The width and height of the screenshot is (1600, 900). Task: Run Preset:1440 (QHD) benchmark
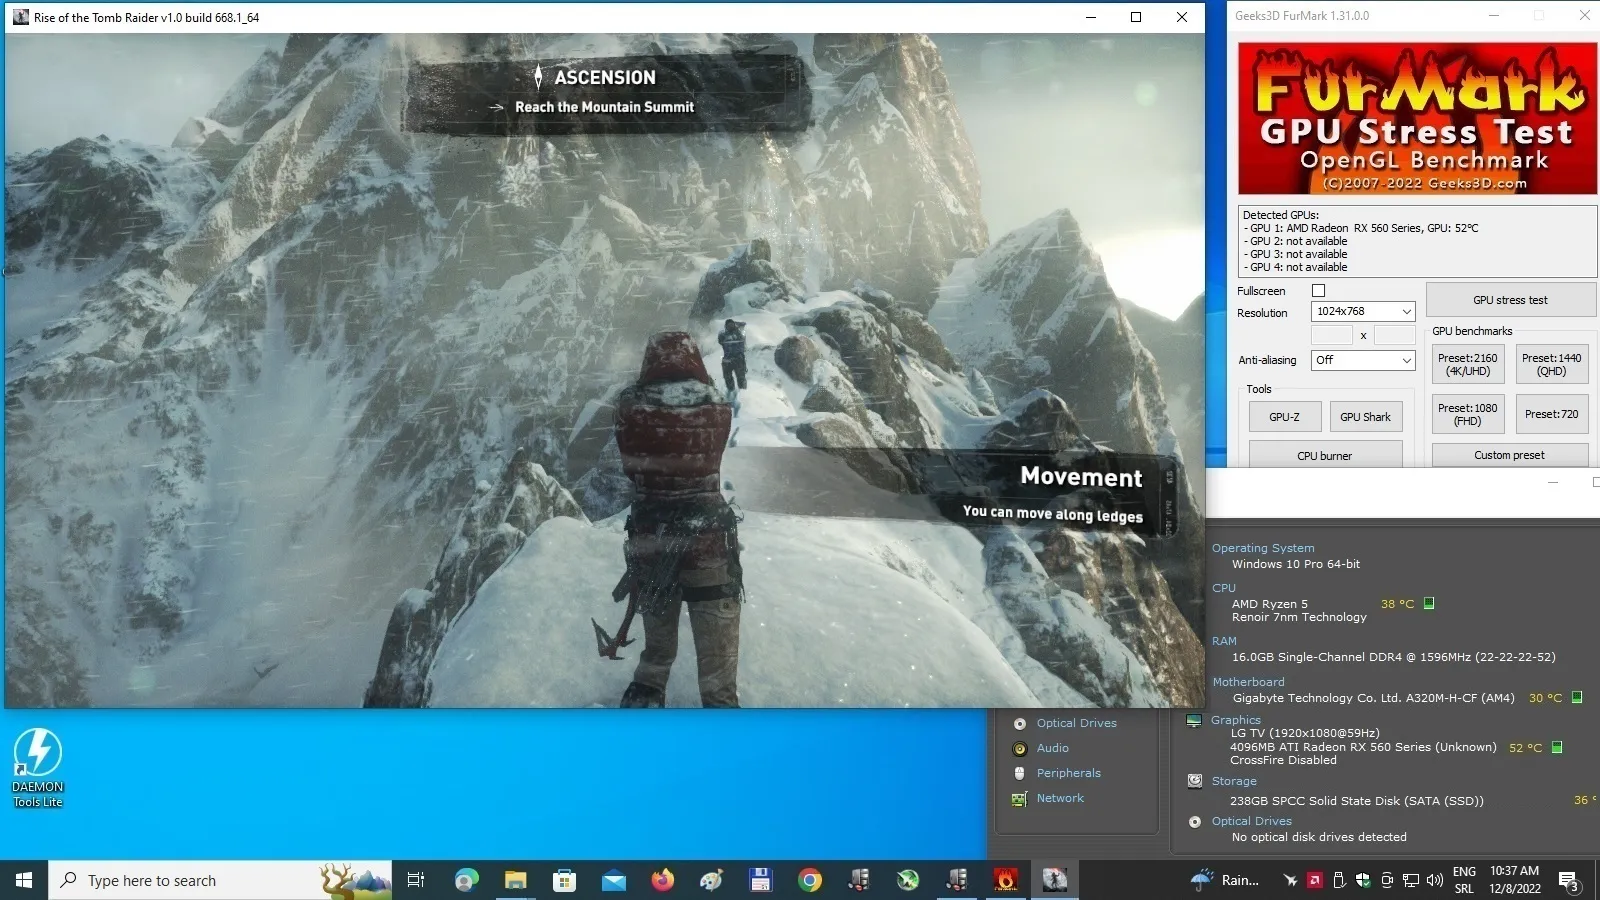coord(1552,364)
